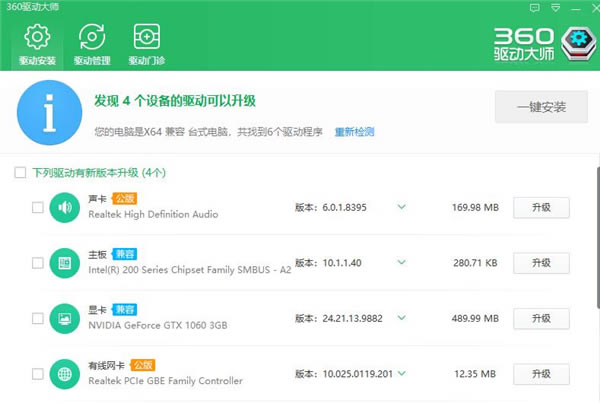This screenshot has width=600, height=403.
Task: Check the select-all 下列驱动有新版本升级 checkbox
Action: [x=20, y=173]
